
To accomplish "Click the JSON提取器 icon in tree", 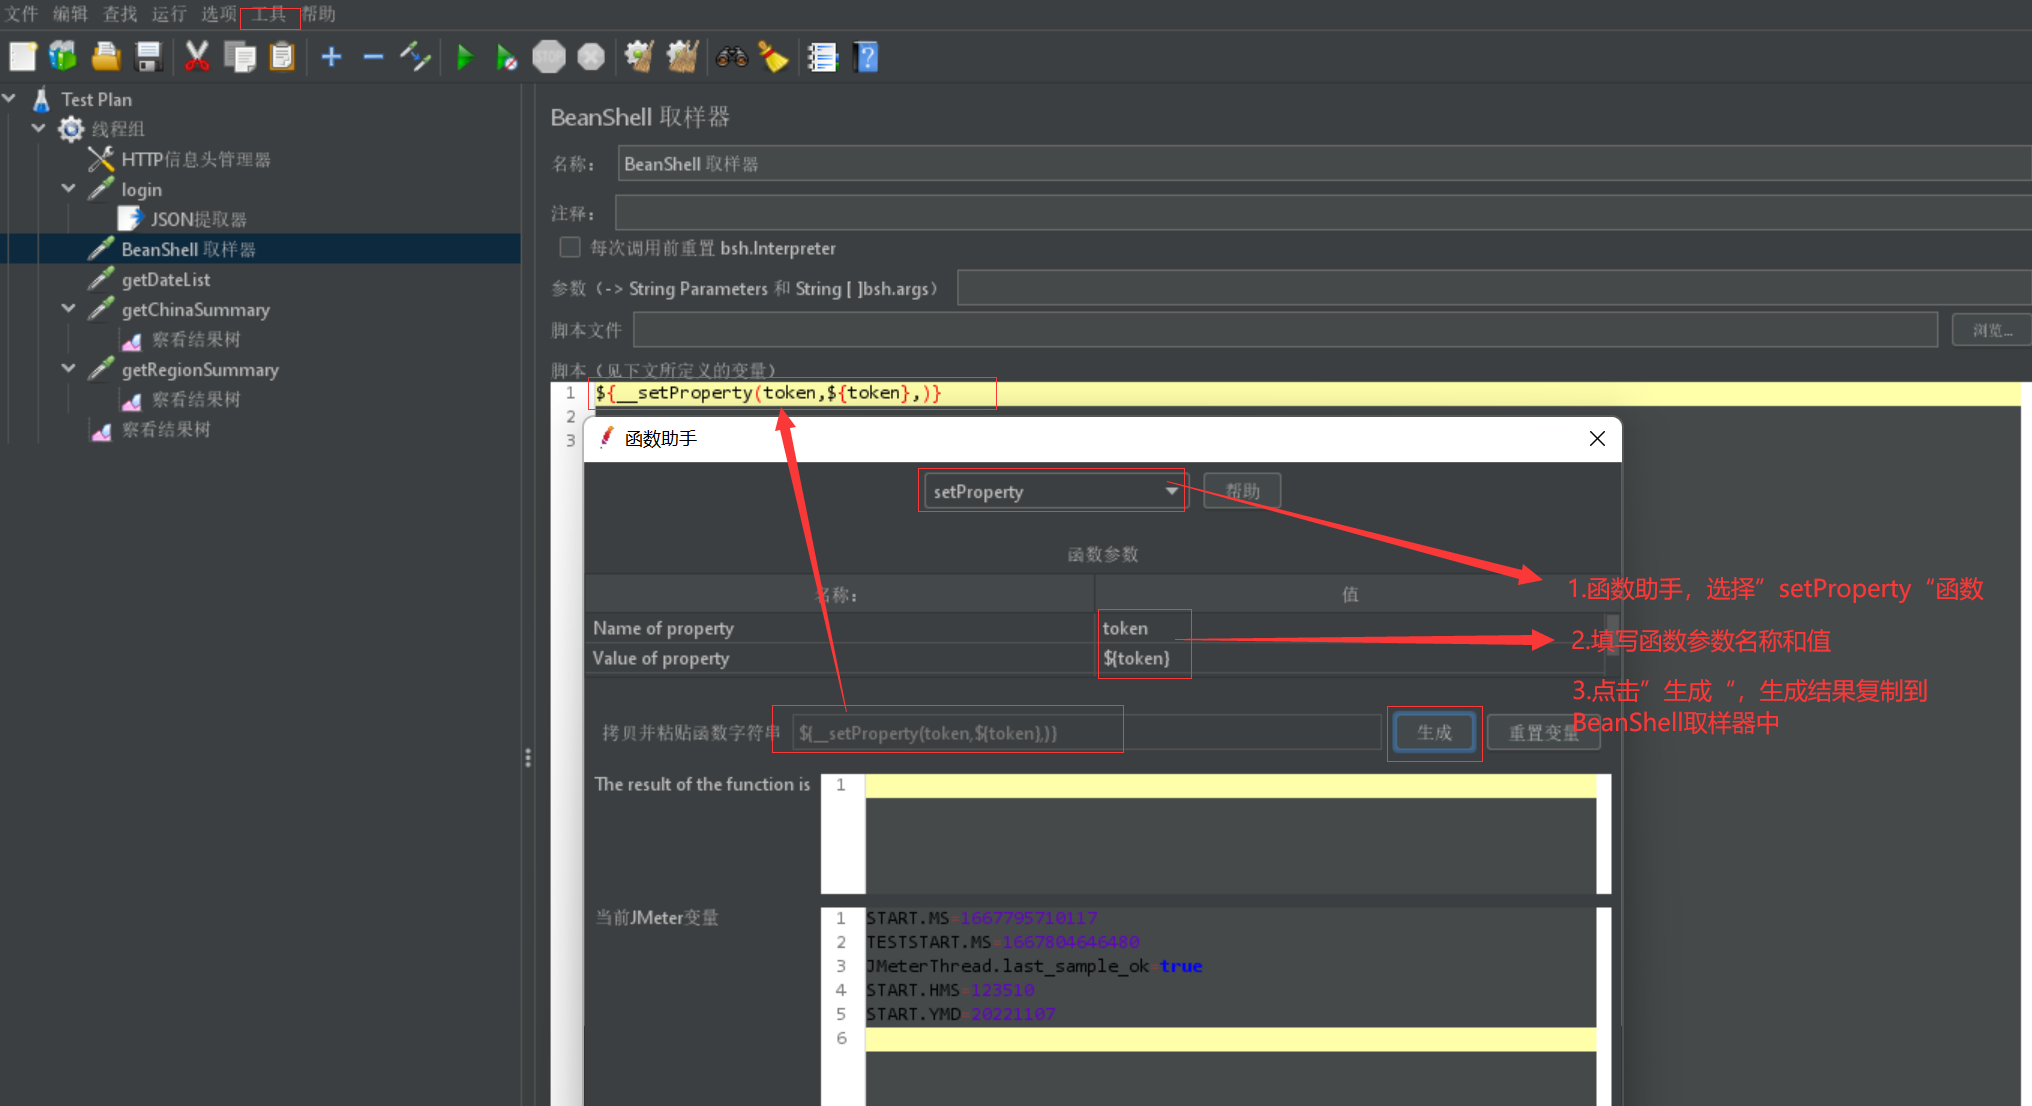I will [130, 219].
